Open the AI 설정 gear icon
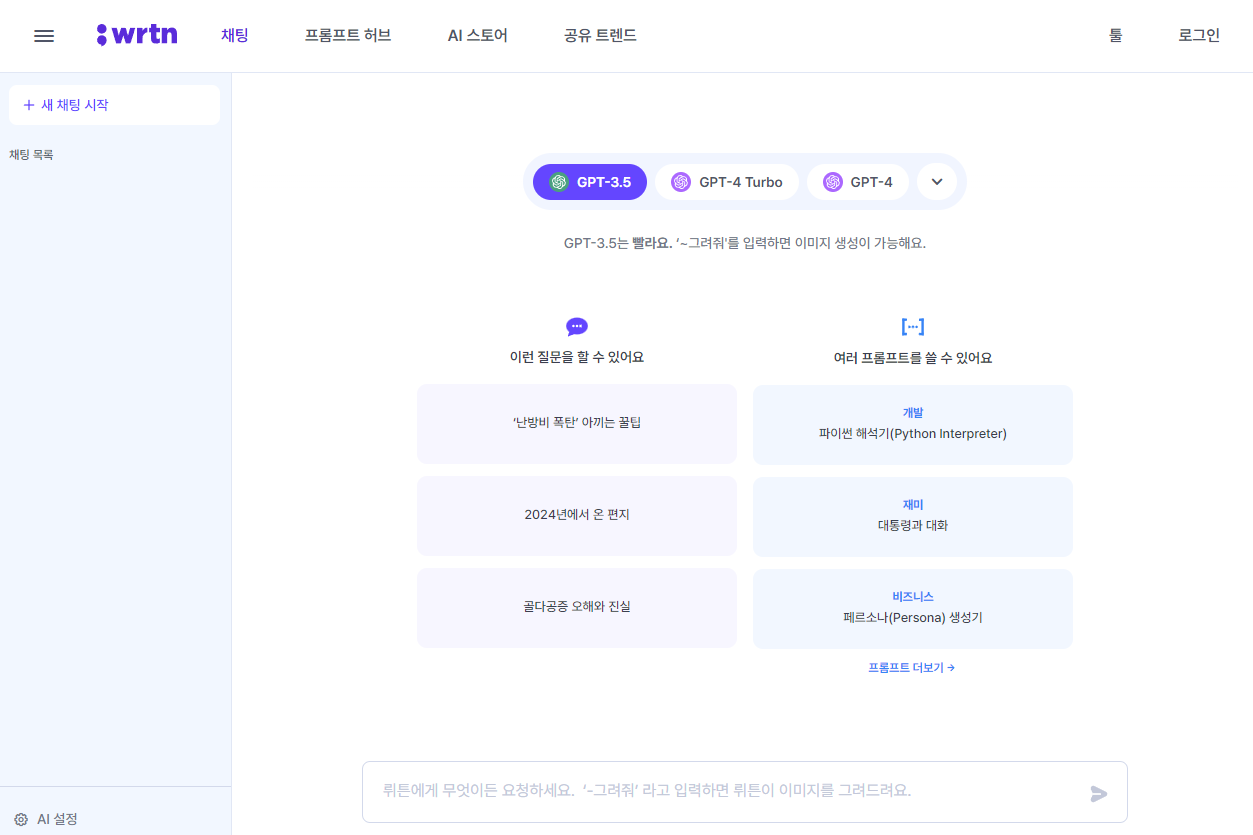1253x835 pixels. pos(21,819)
